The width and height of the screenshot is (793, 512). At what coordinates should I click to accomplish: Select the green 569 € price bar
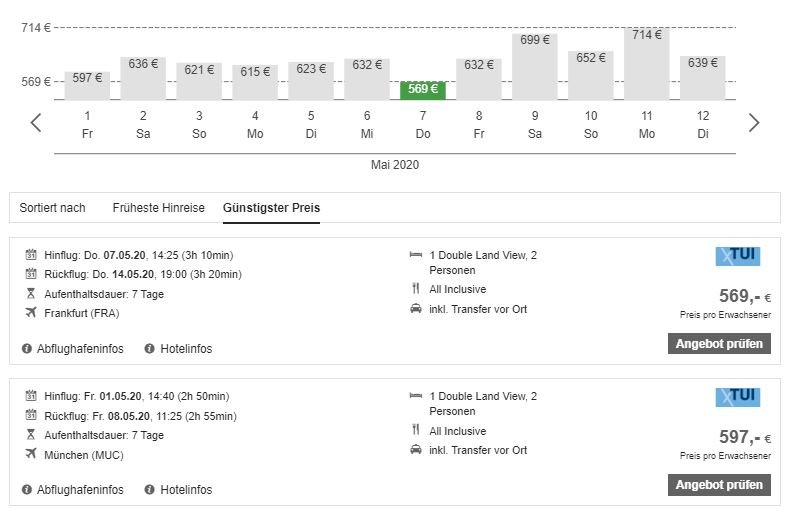(x=423, y=90)
